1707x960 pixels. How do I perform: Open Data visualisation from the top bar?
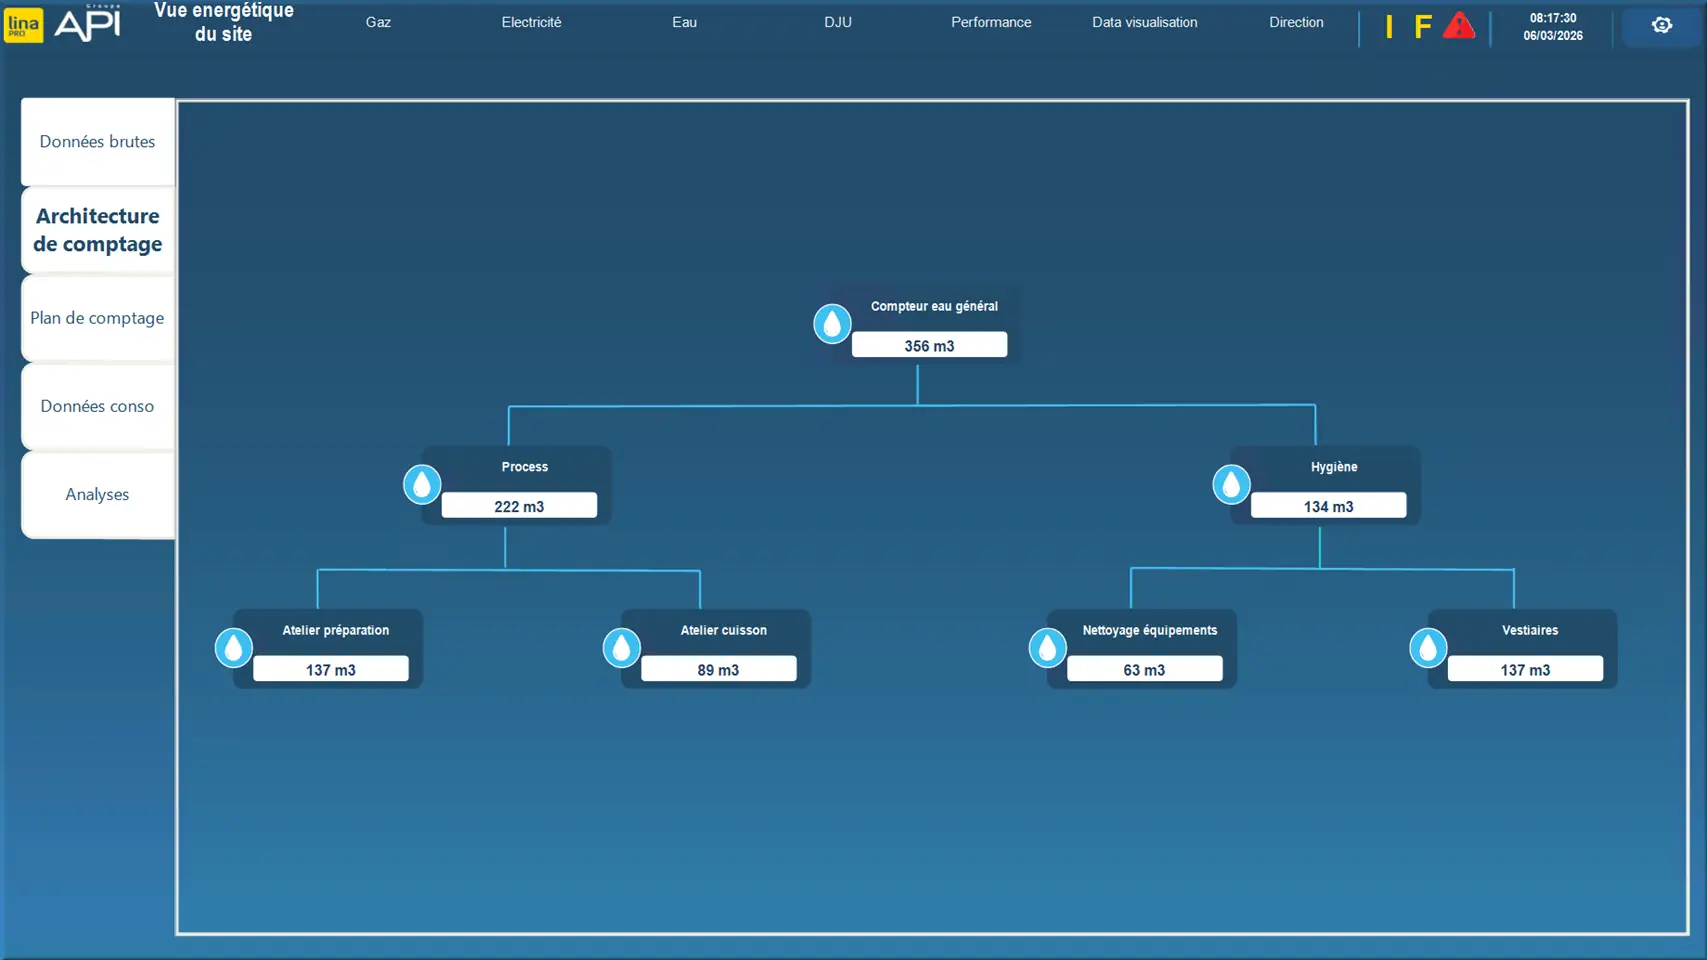[x=1144, y=22]
